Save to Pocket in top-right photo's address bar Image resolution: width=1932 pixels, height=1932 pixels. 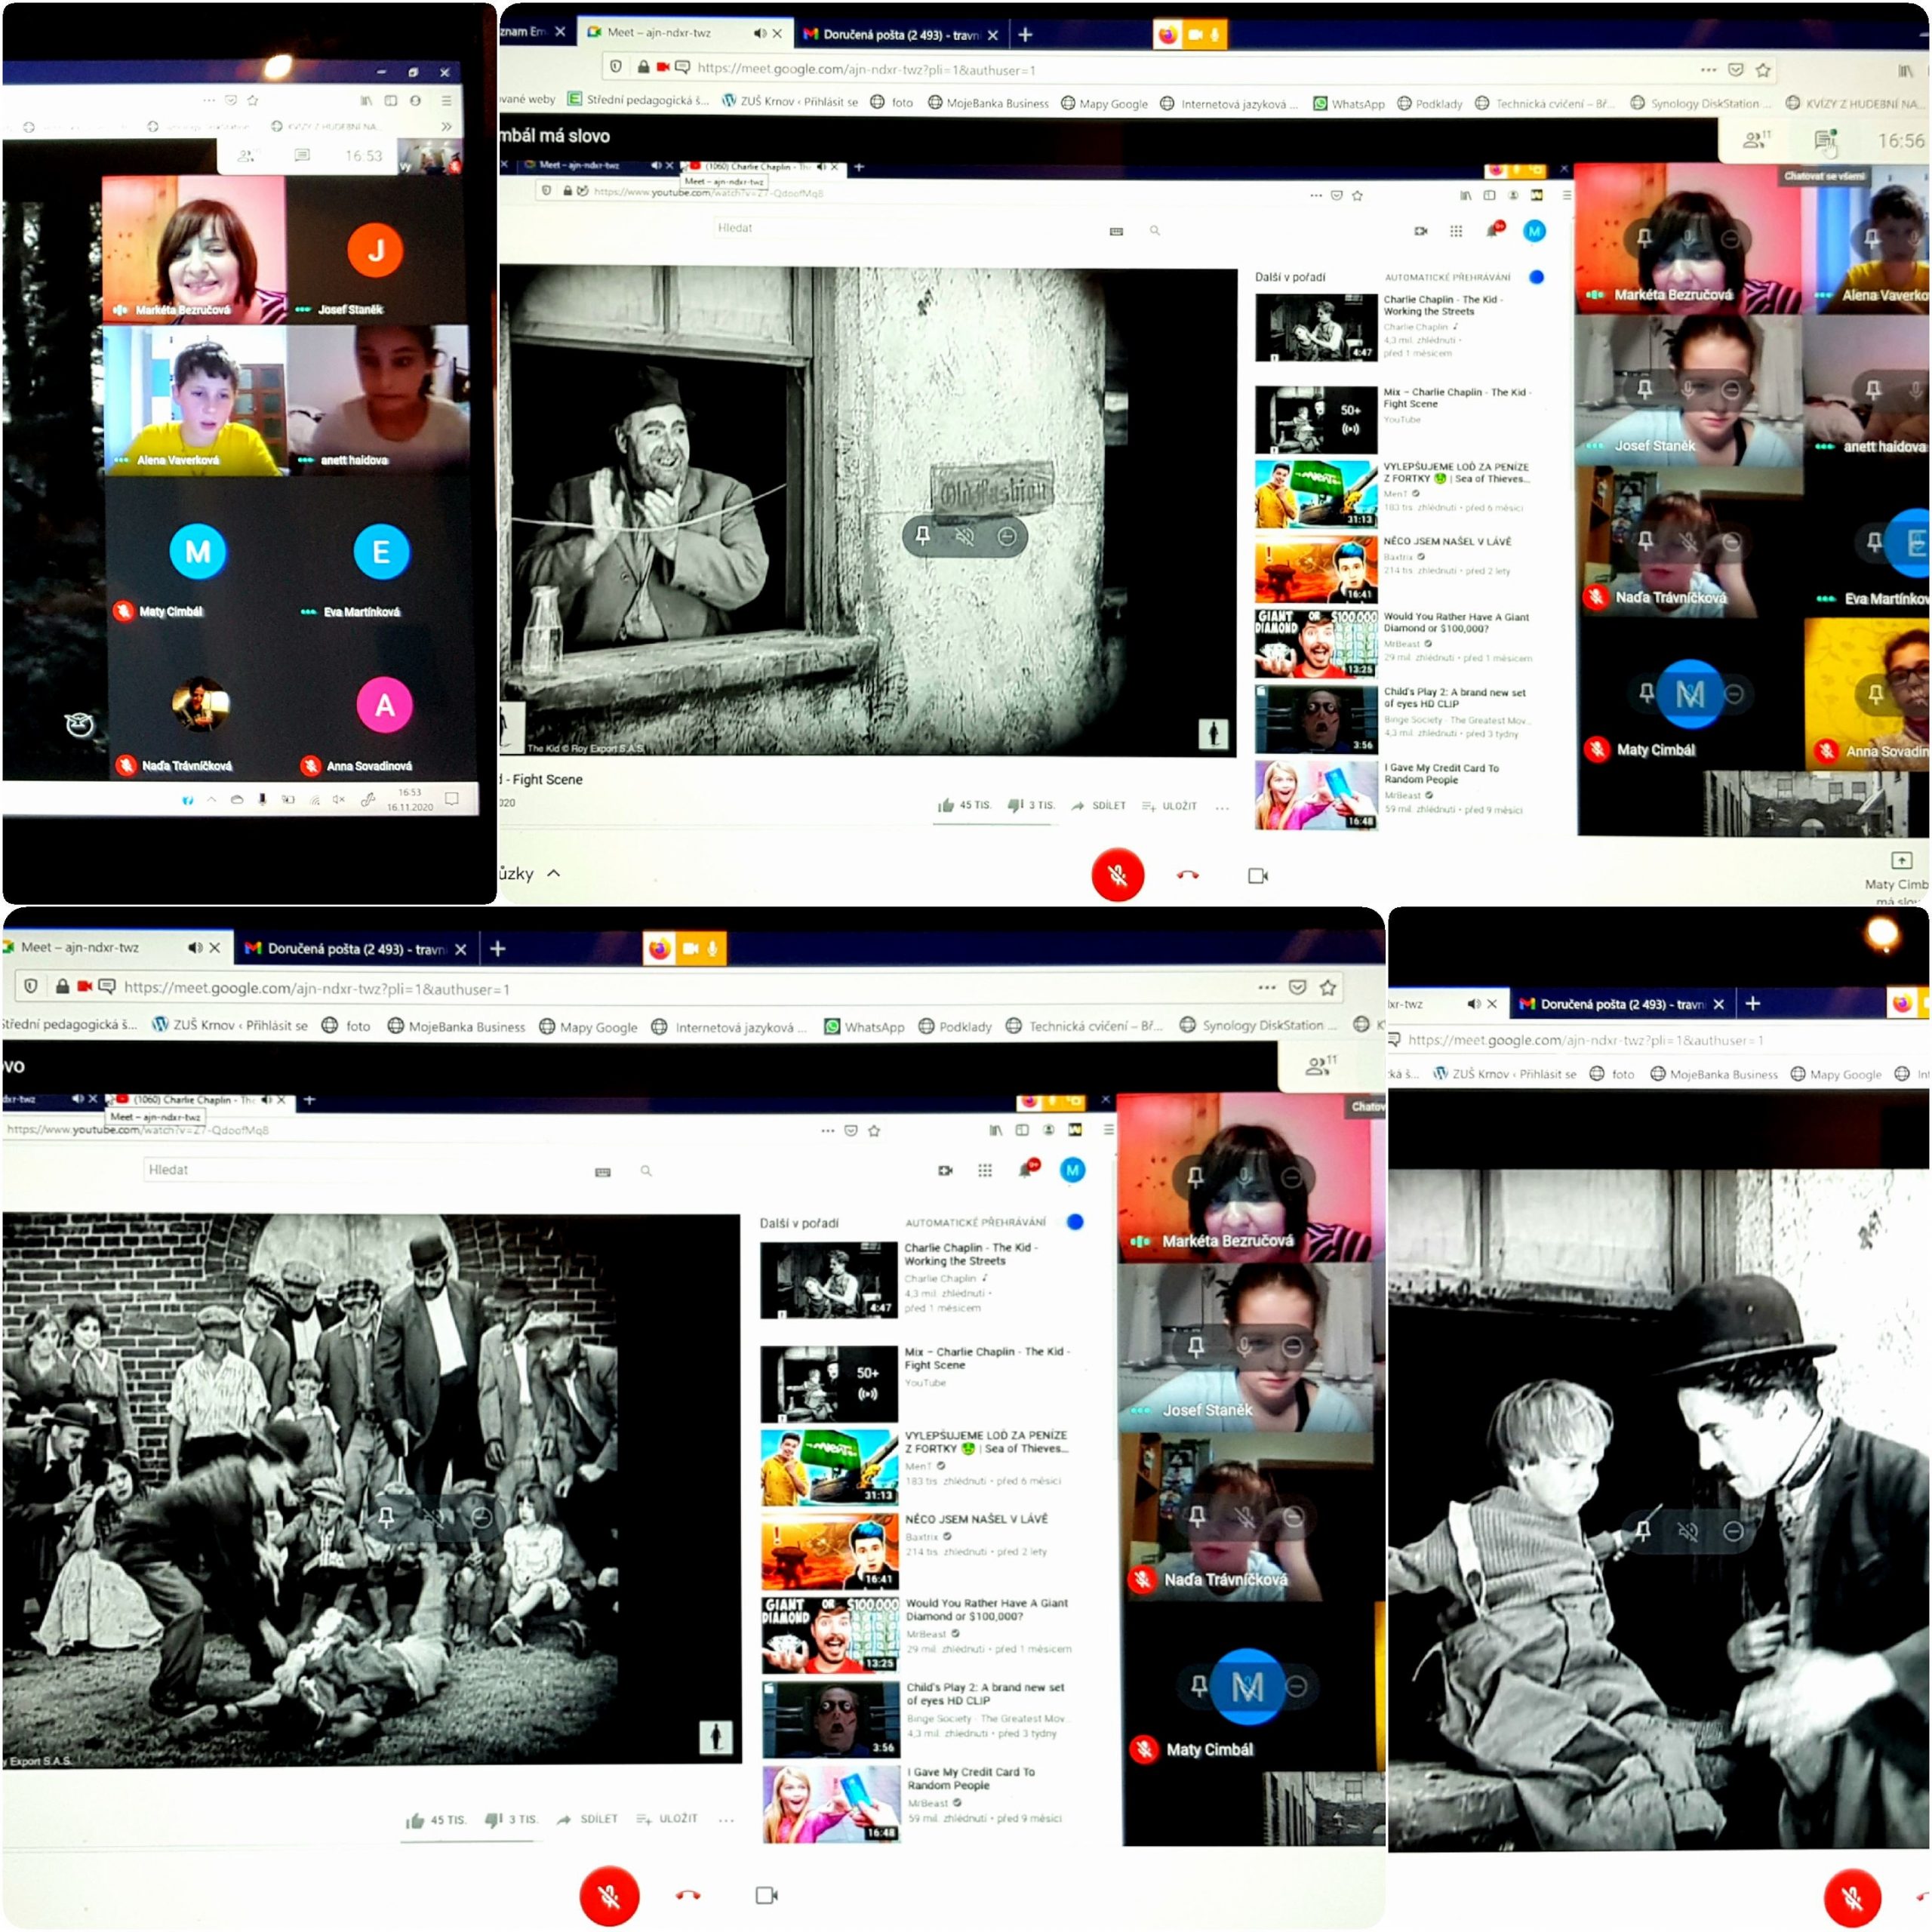point(1736,70)
